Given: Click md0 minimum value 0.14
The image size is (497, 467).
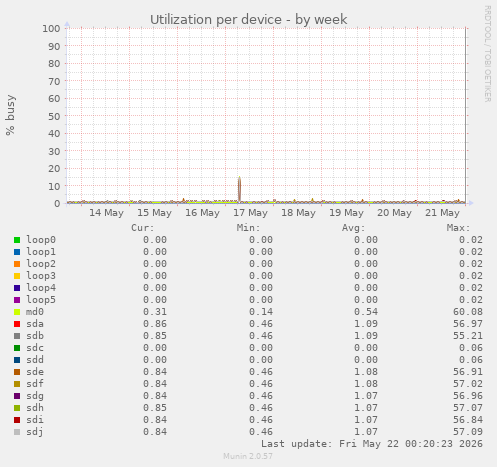Looking at the screenshot, I should pyautogui.click(x=261, y=312).
